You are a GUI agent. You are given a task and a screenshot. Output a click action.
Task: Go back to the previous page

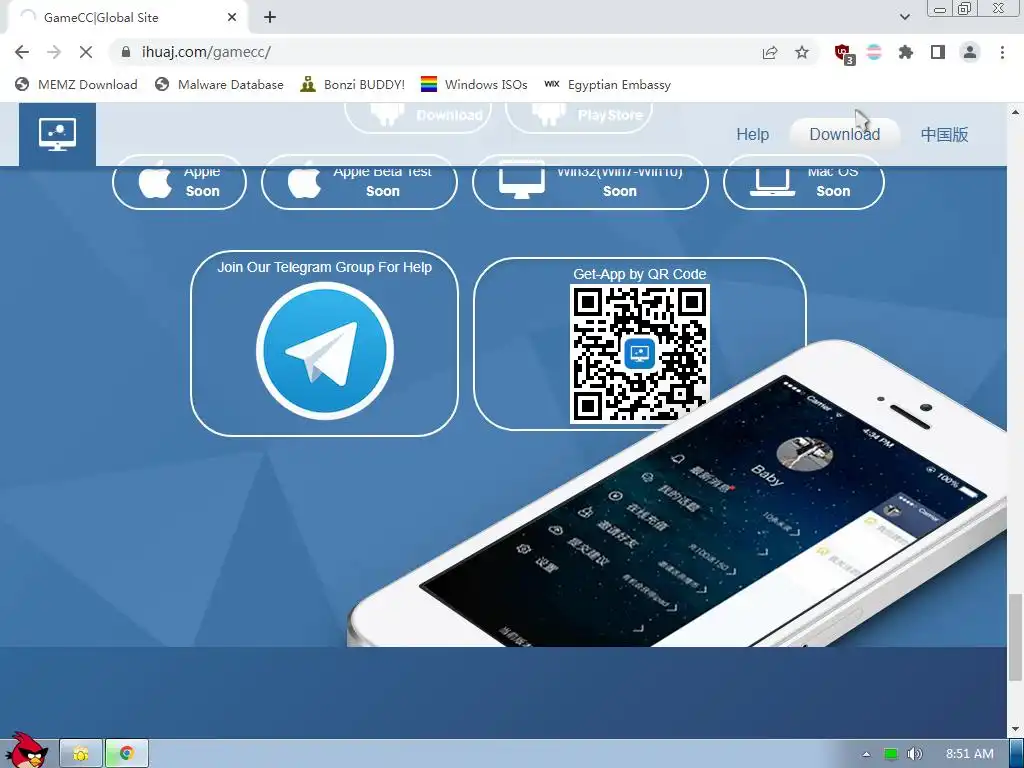click(x=22, y=52)
